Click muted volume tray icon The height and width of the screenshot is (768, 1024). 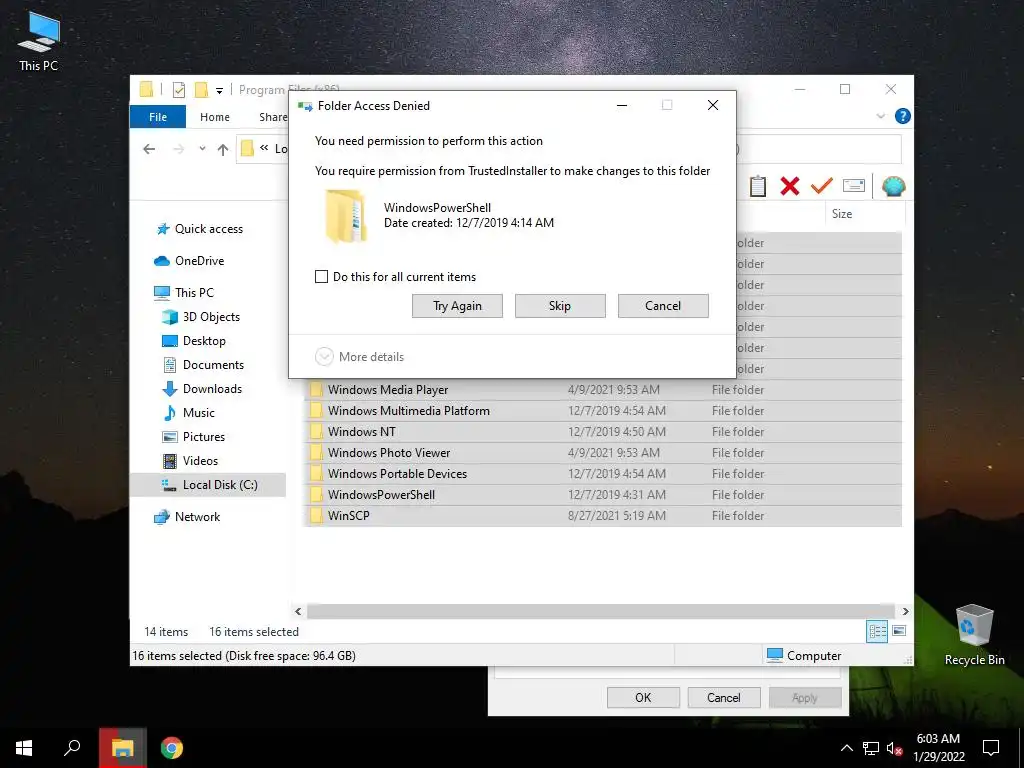(x=894, y=748)
